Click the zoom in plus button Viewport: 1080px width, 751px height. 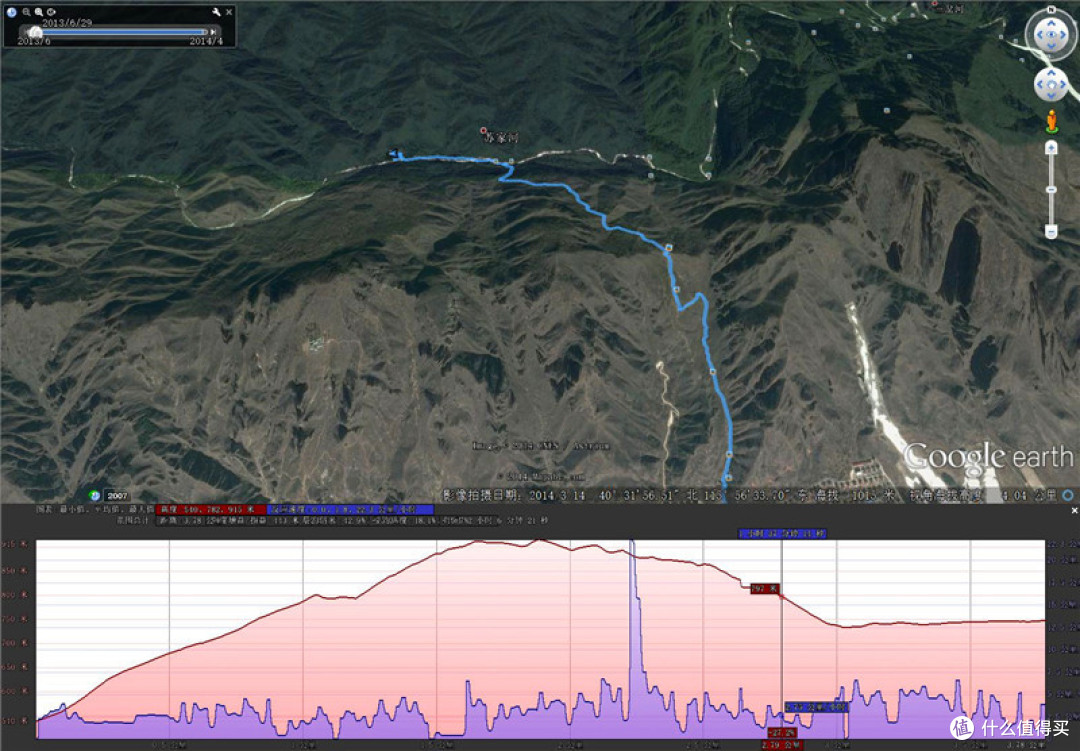[1051, 147]
